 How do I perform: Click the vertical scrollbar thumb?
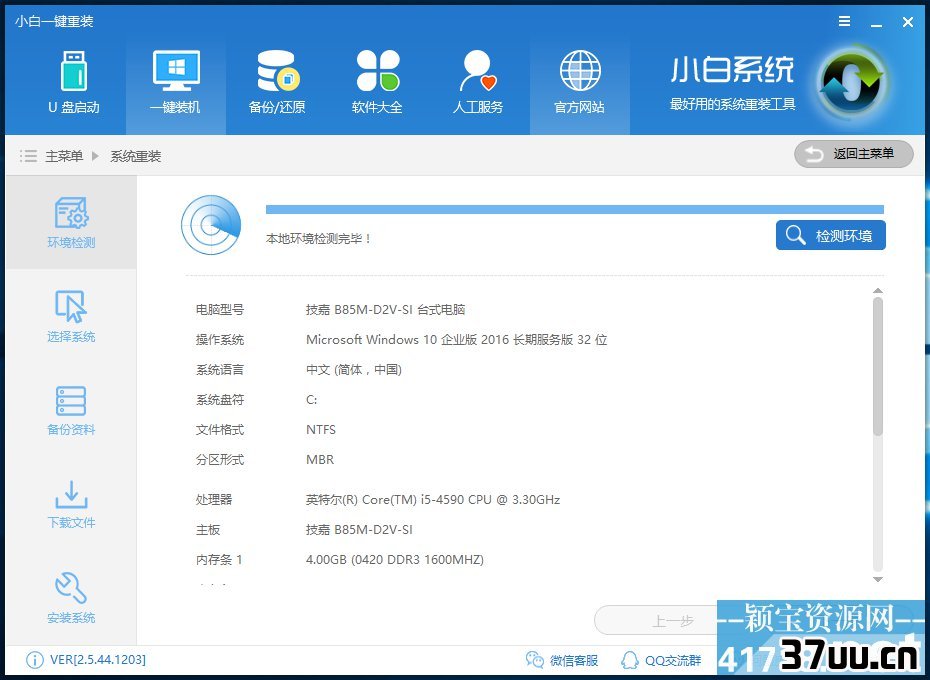(878, 366)
